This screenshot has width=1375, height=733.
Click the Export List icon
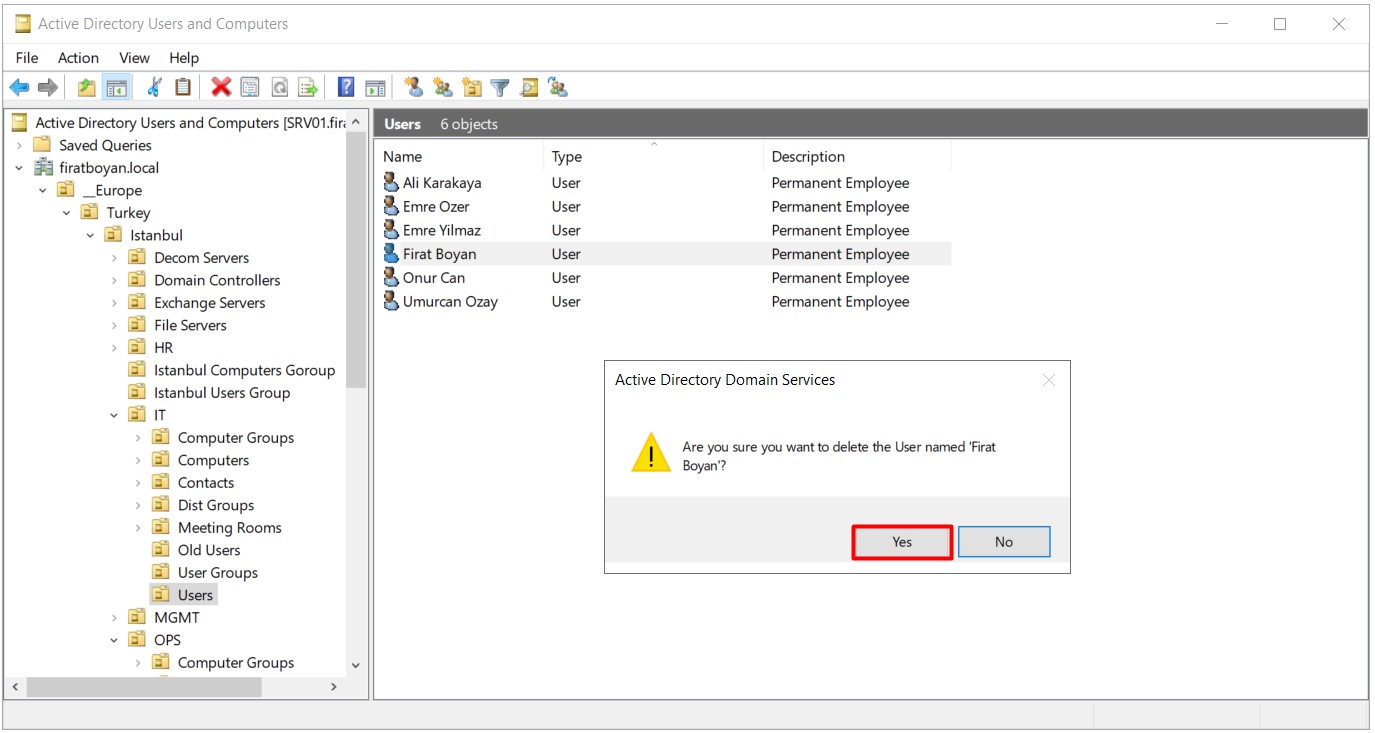coord(308,88)
